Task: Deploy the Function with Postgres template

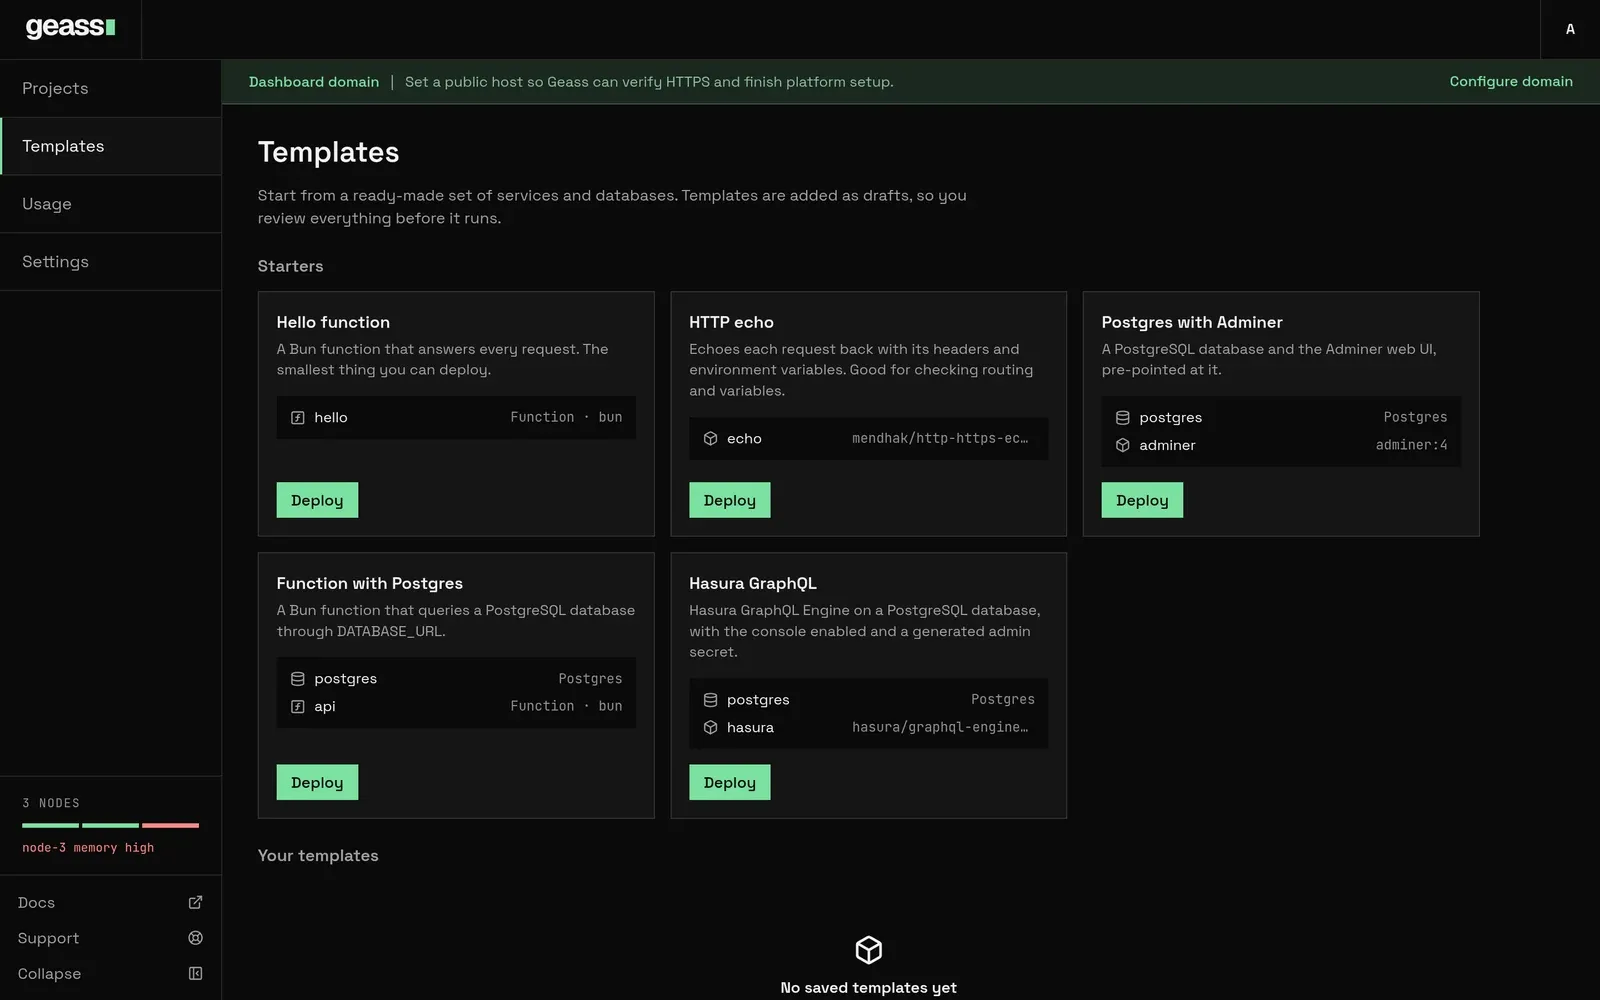Action: [317, 782]
